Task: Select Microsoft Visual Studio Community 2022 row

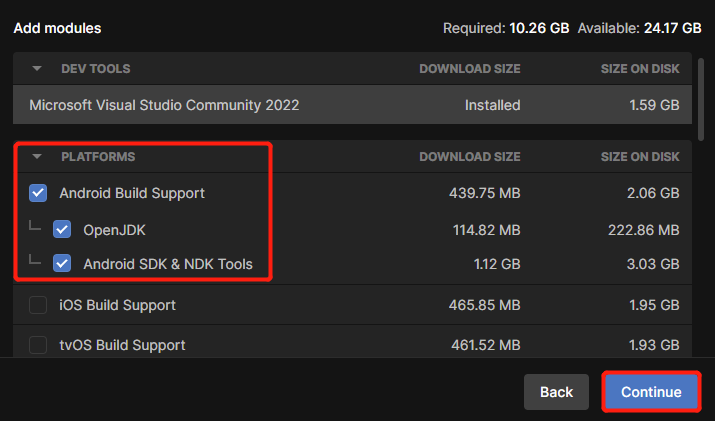Action: 352,104
